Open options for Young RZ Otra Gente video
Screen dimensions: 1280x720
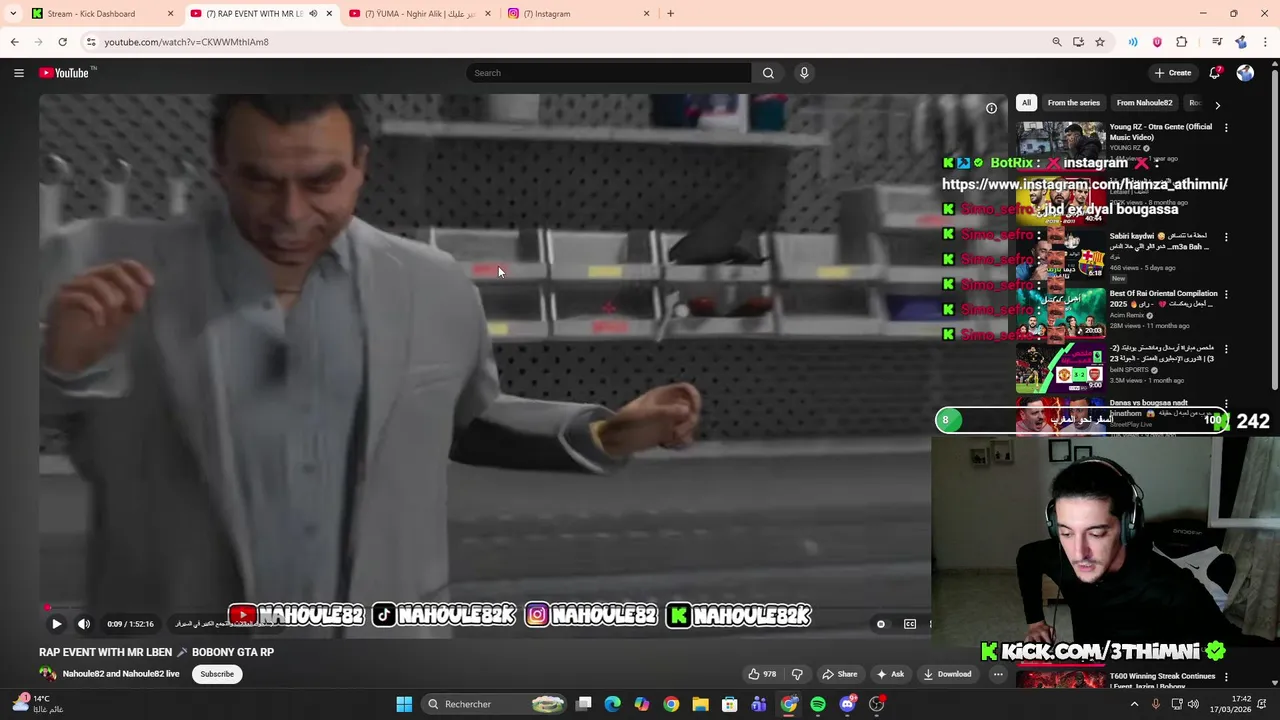1226,128
